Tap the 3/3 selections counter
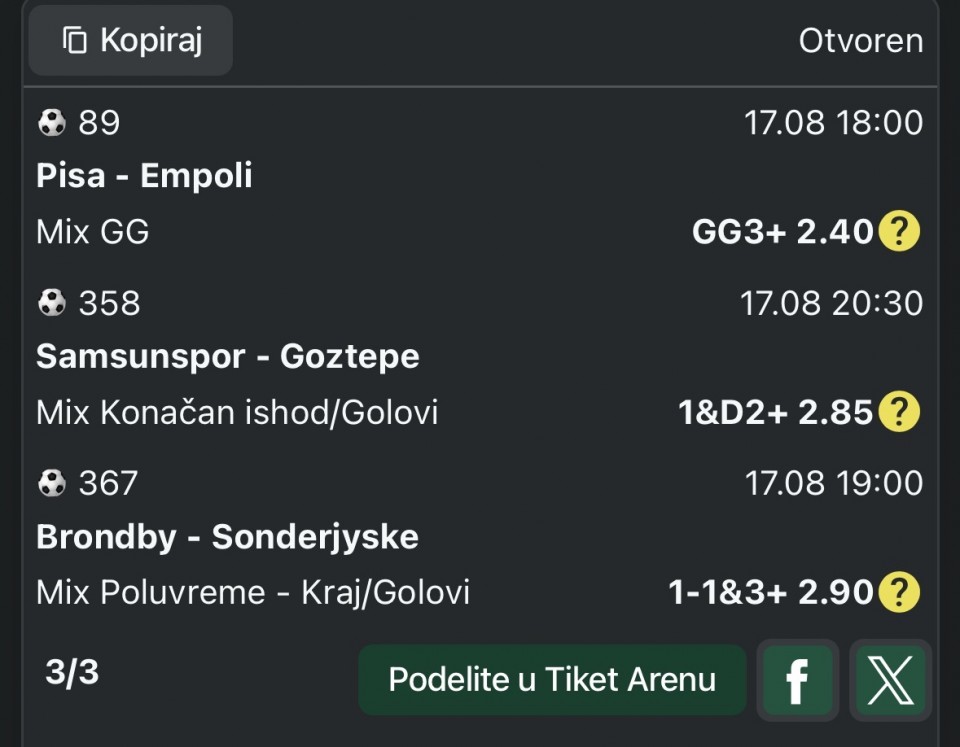 (x=72, y=672)
